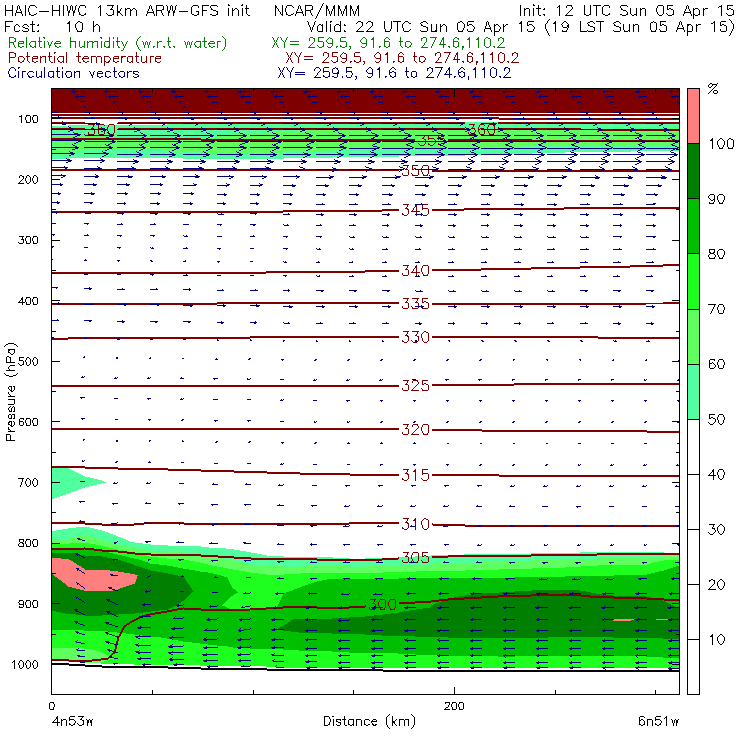
Task: Click the colorbar value 20
Action: [x=716, y=584]
